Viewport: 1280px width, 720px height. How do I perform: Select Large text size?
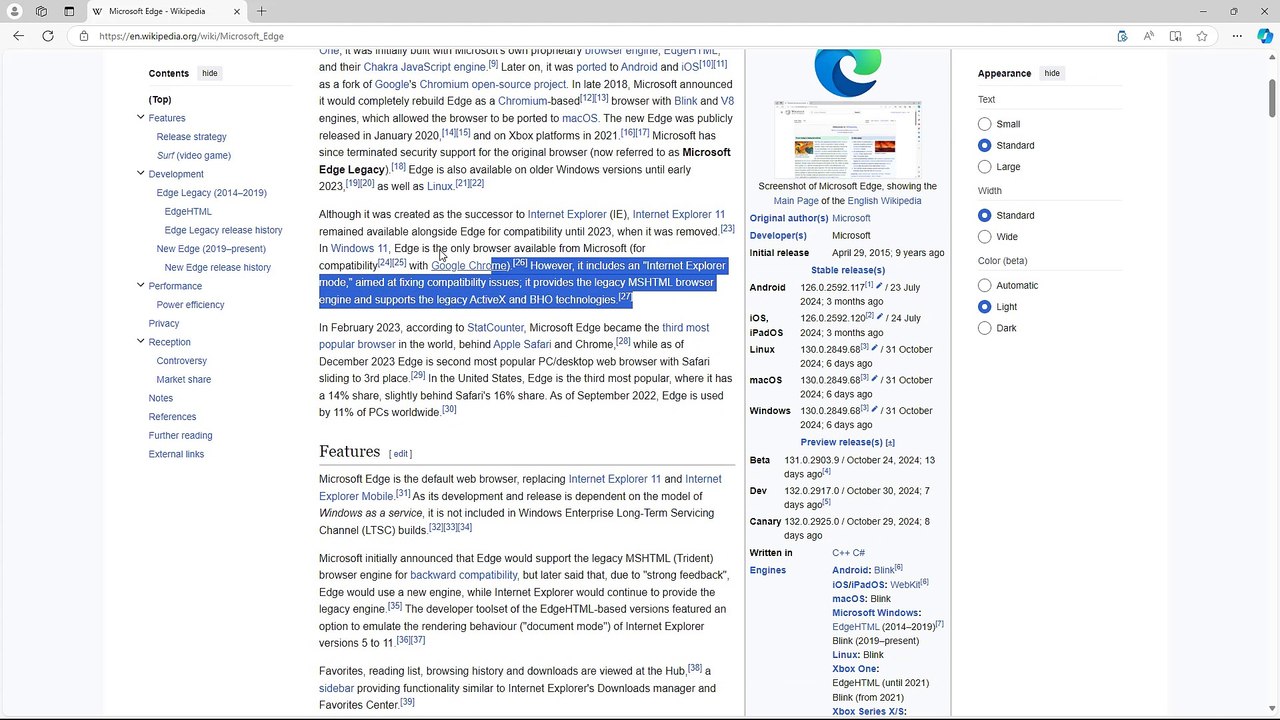tap(985, 167)
